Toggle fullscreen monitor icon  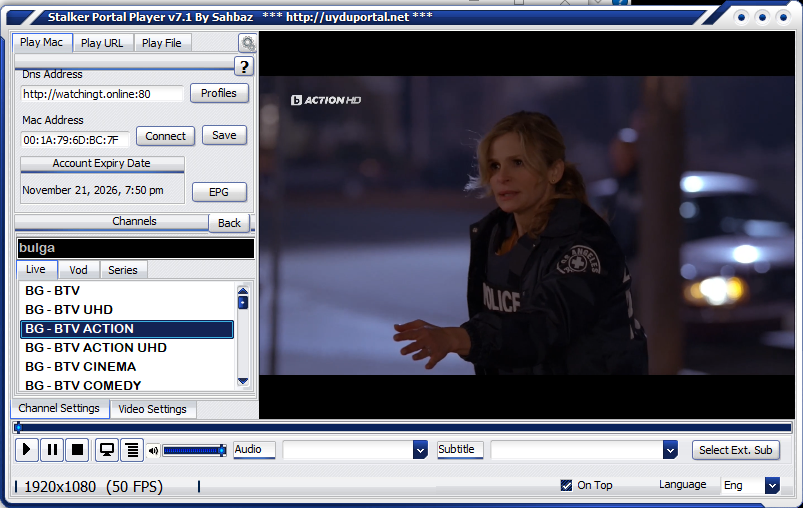(107, 450)
